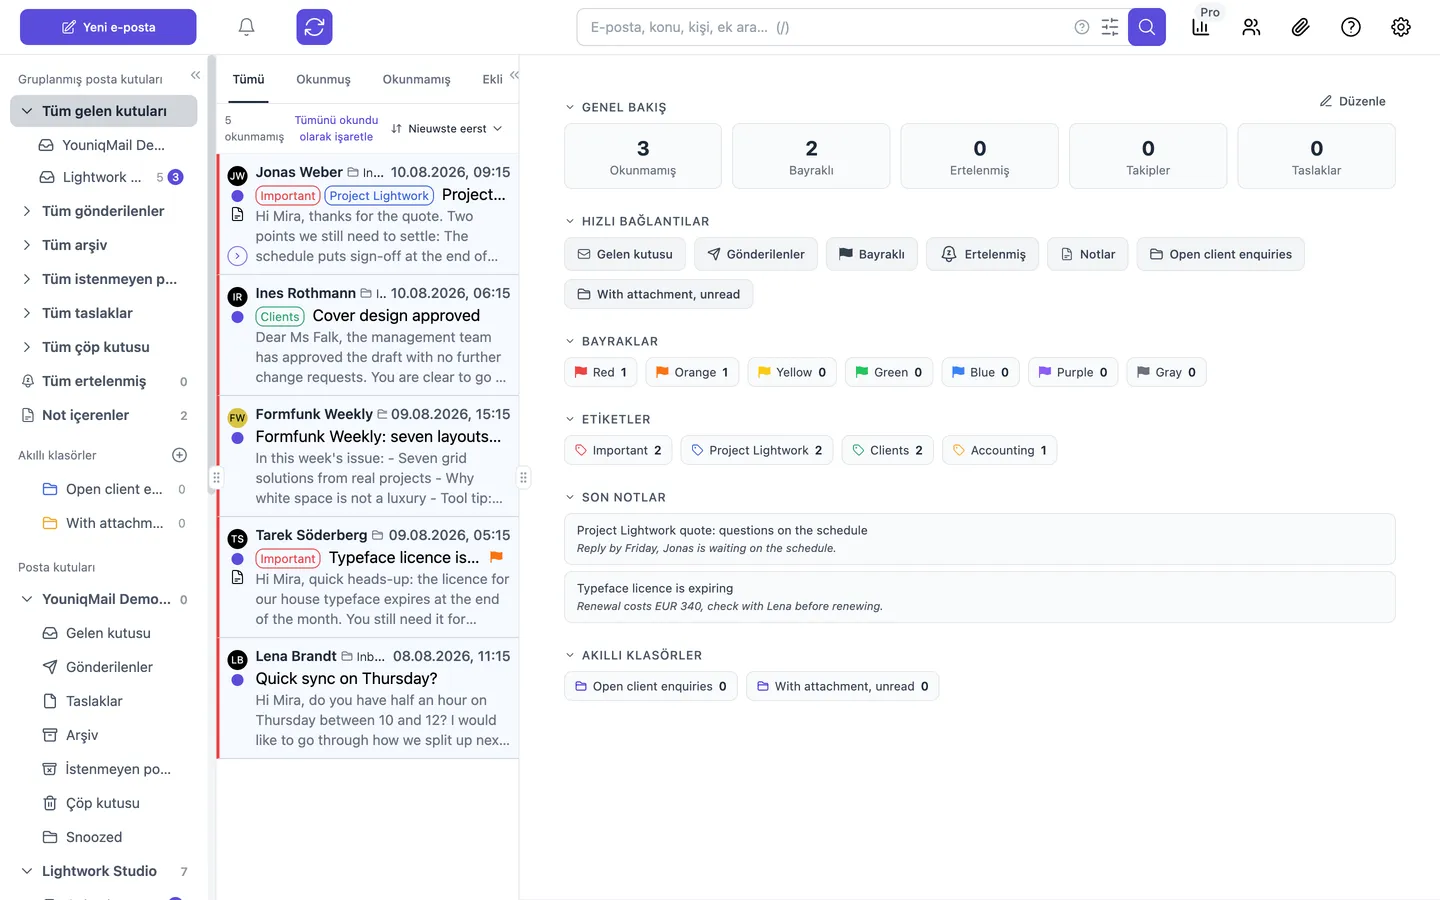Collapse the GENEL BAKIŞ section
This screenshot has height=900, width=1440.
pos(570,107)
